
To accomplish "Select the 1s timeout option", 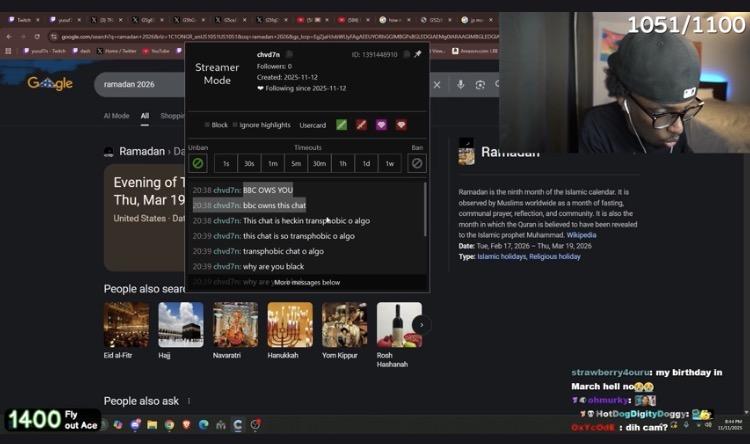I will pyautogui.click(x=226, y=163).
